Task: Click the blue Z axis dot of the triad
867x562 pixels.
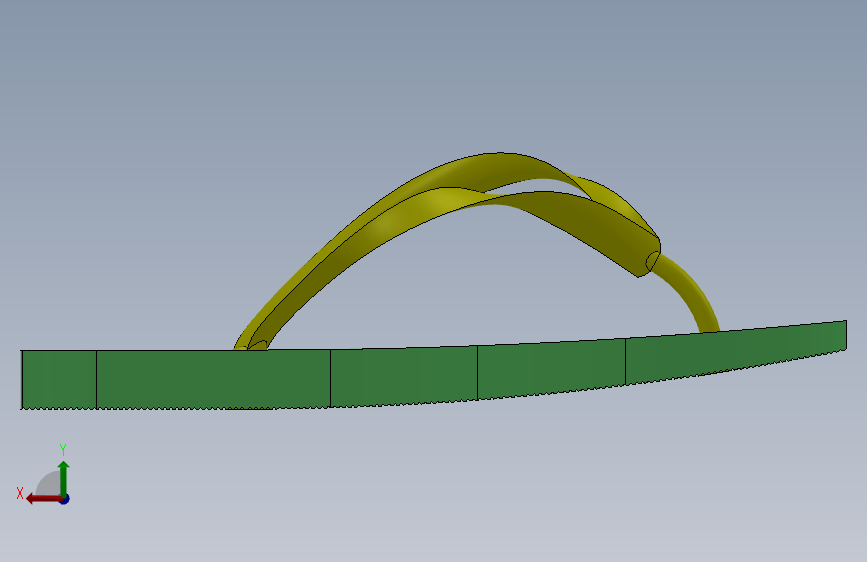Action: coord(65,499)
